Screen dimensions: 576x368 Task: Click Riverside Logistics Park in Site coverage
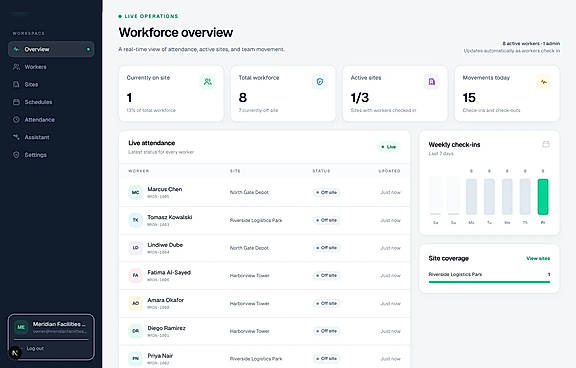pos(455,274)
